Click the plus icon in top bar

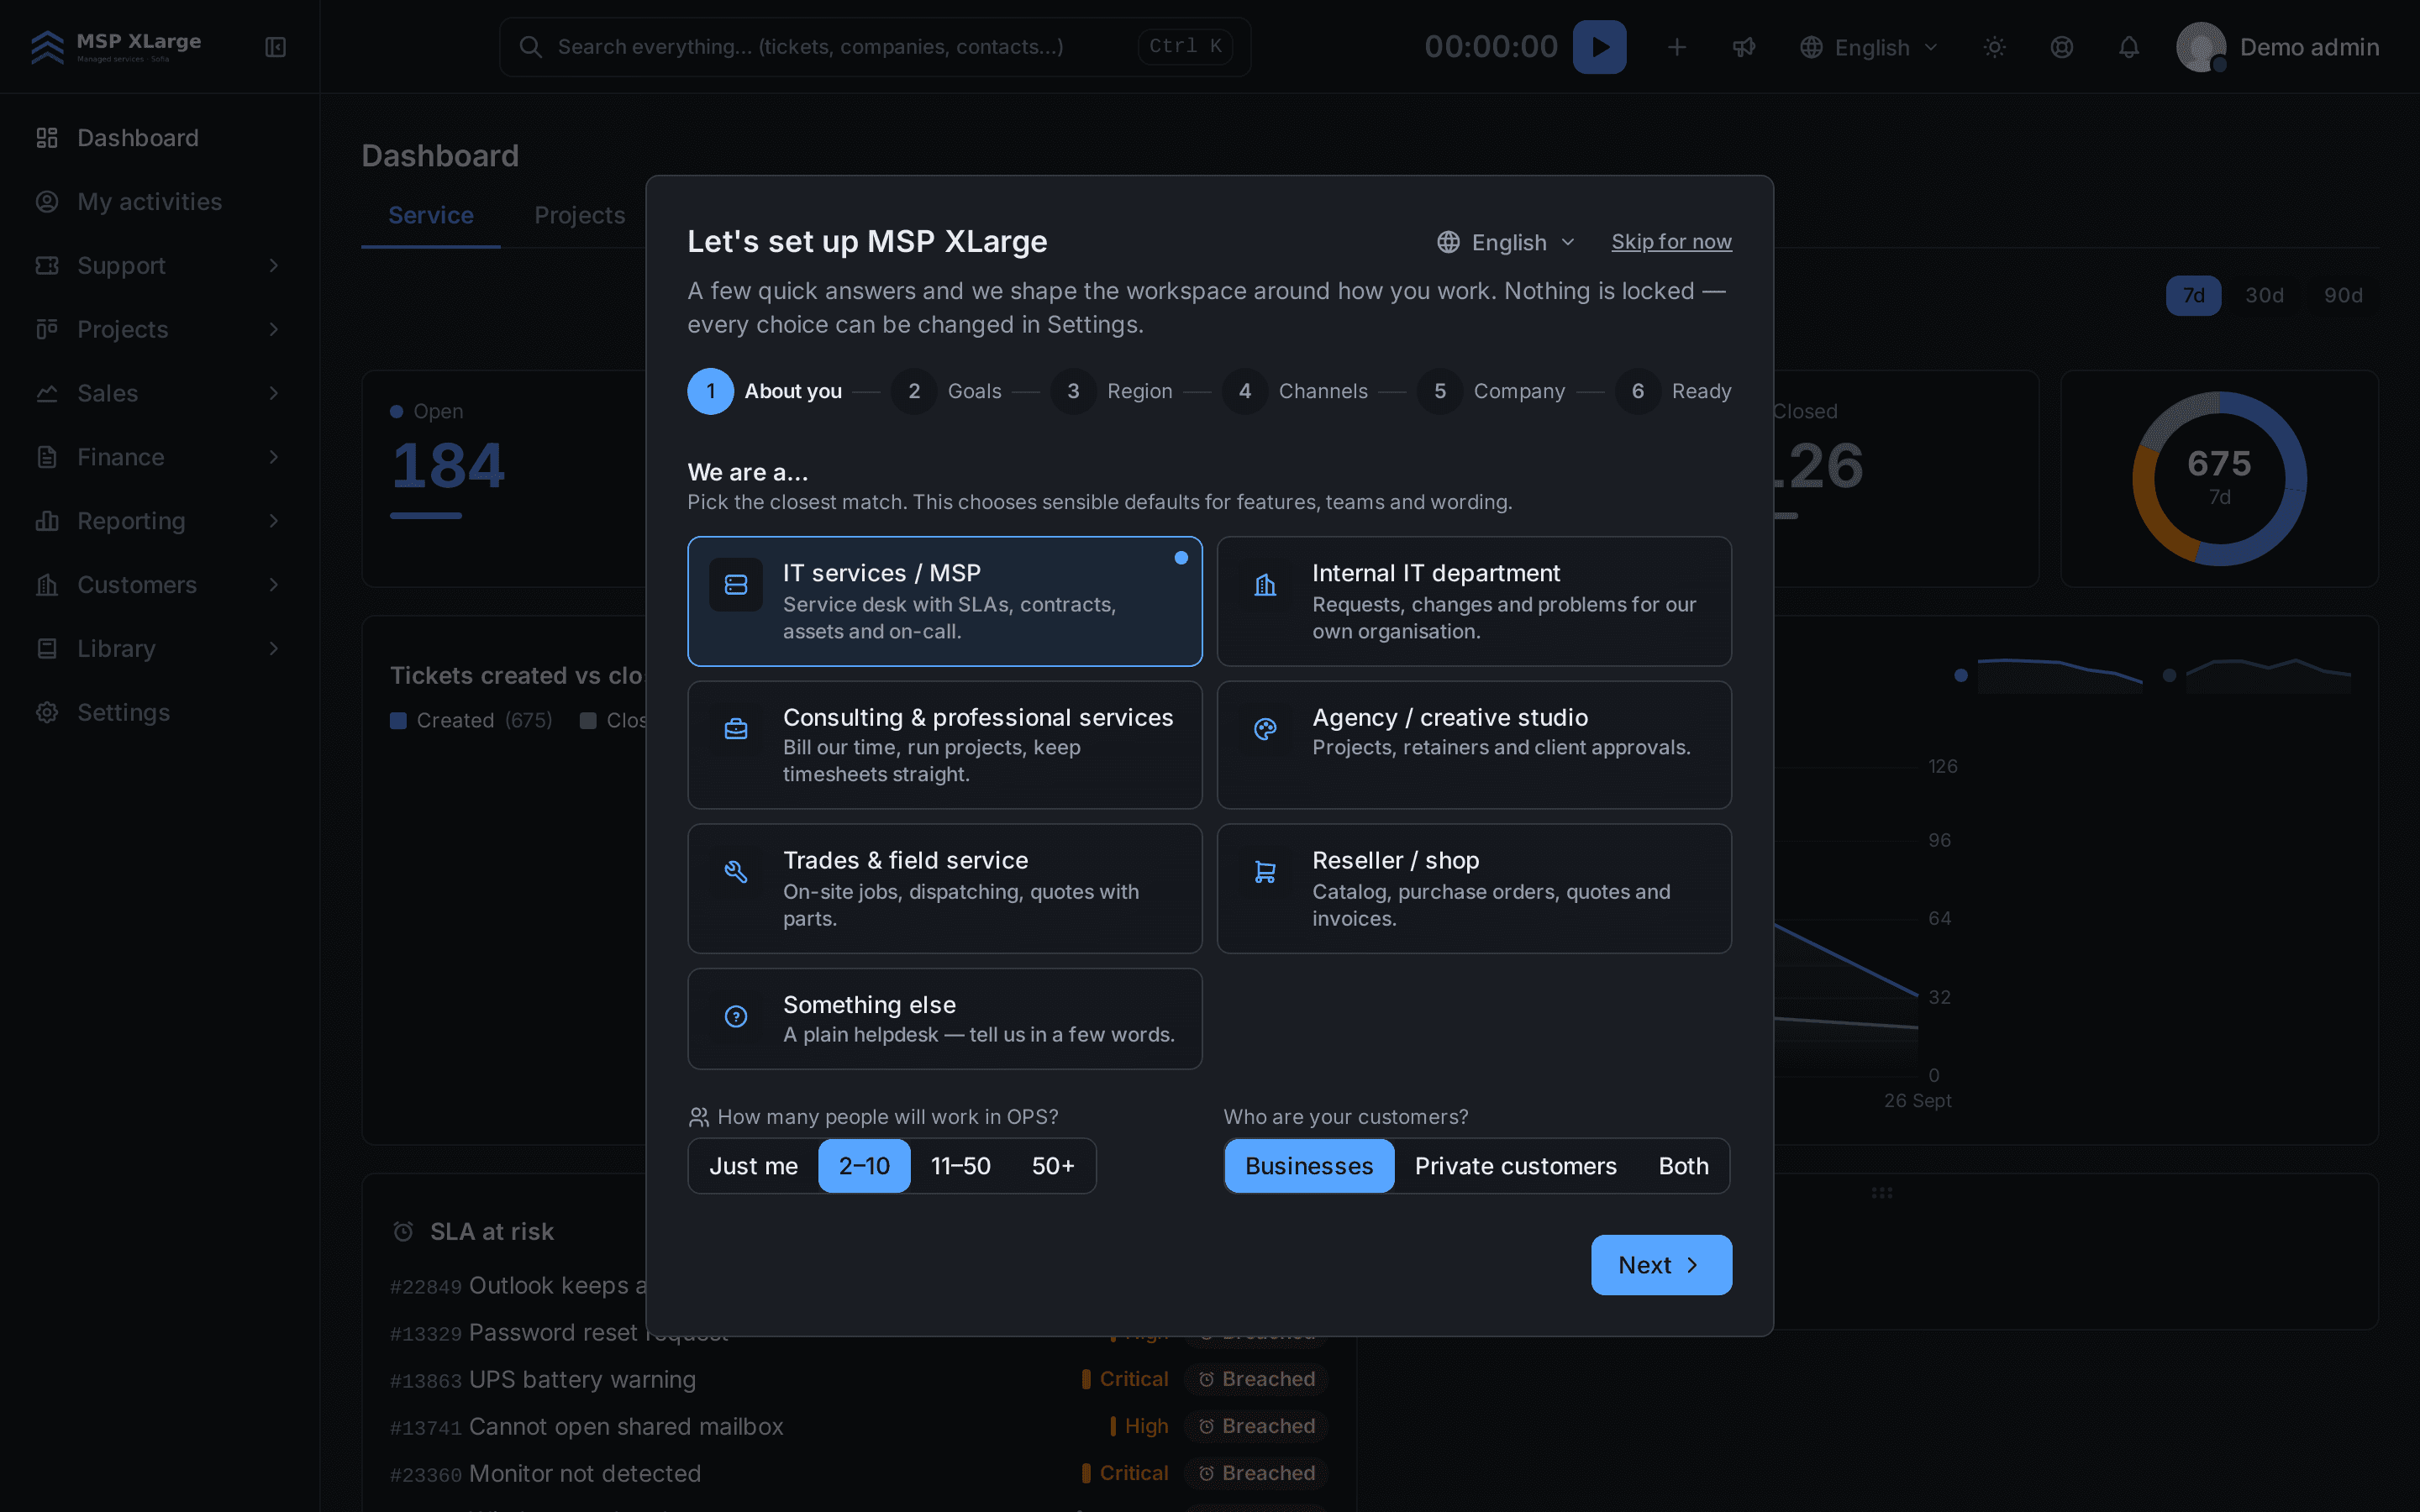click(1677, 47)
